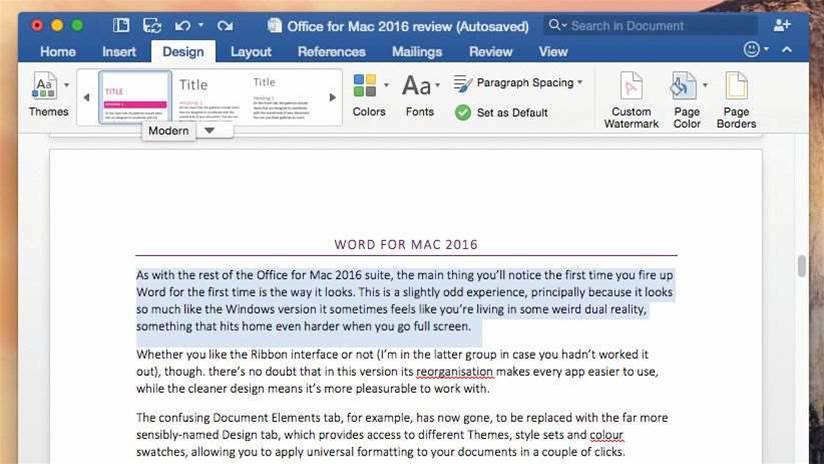
Task: Expand the Fonts dropdown arrow
Action: pyautogui.click(x=437, y=85)
